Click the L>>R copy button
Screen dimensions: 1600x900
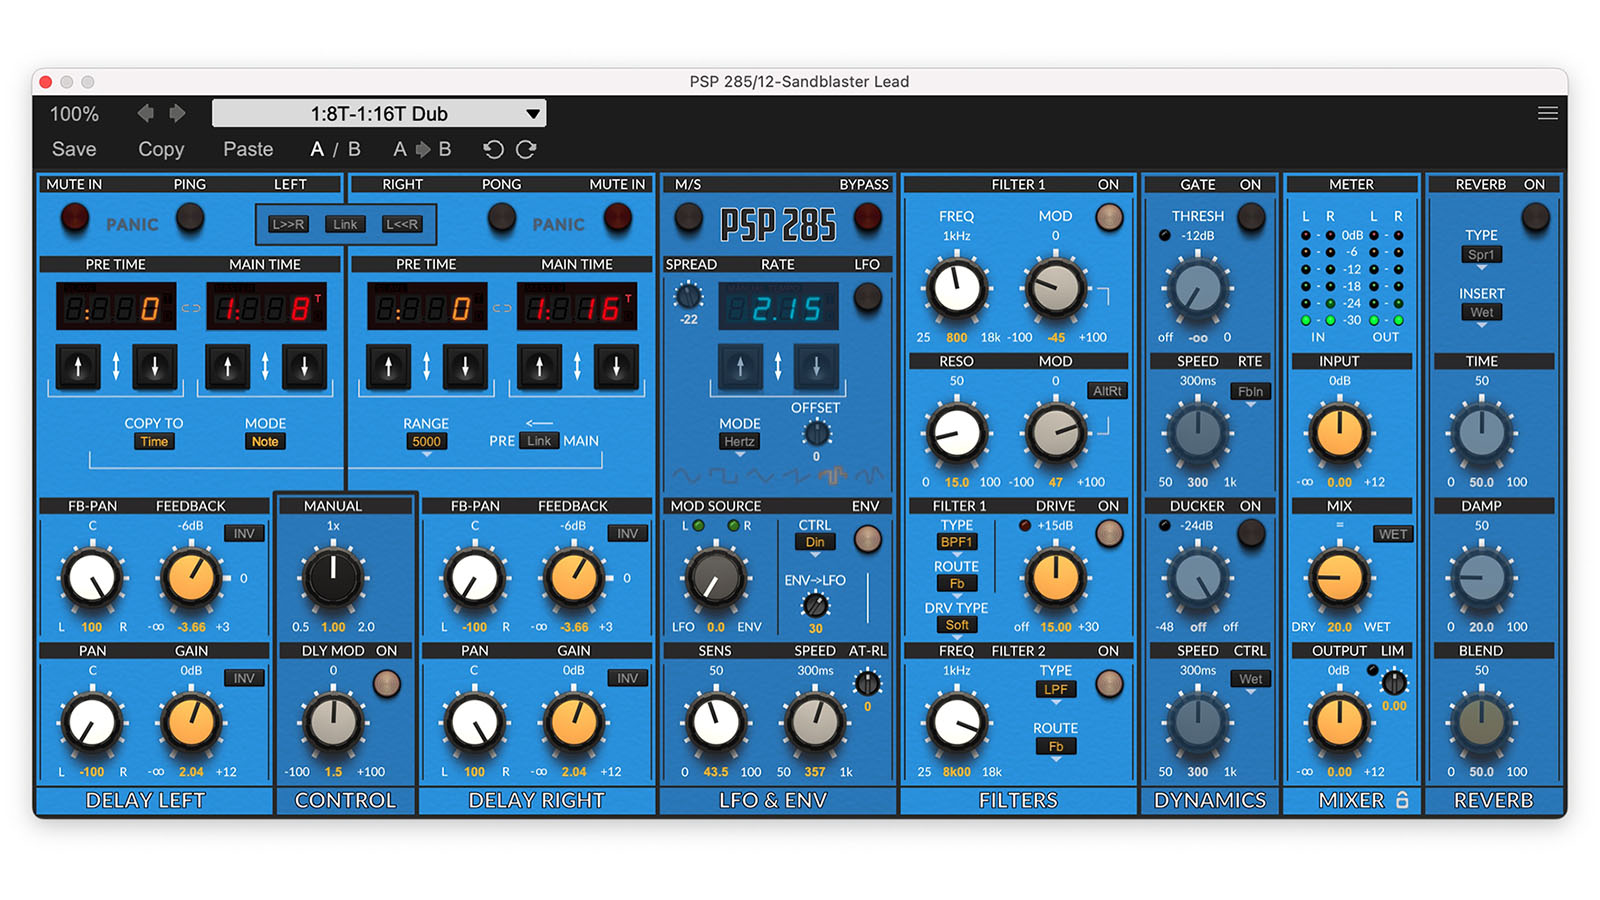click(288, 224)
